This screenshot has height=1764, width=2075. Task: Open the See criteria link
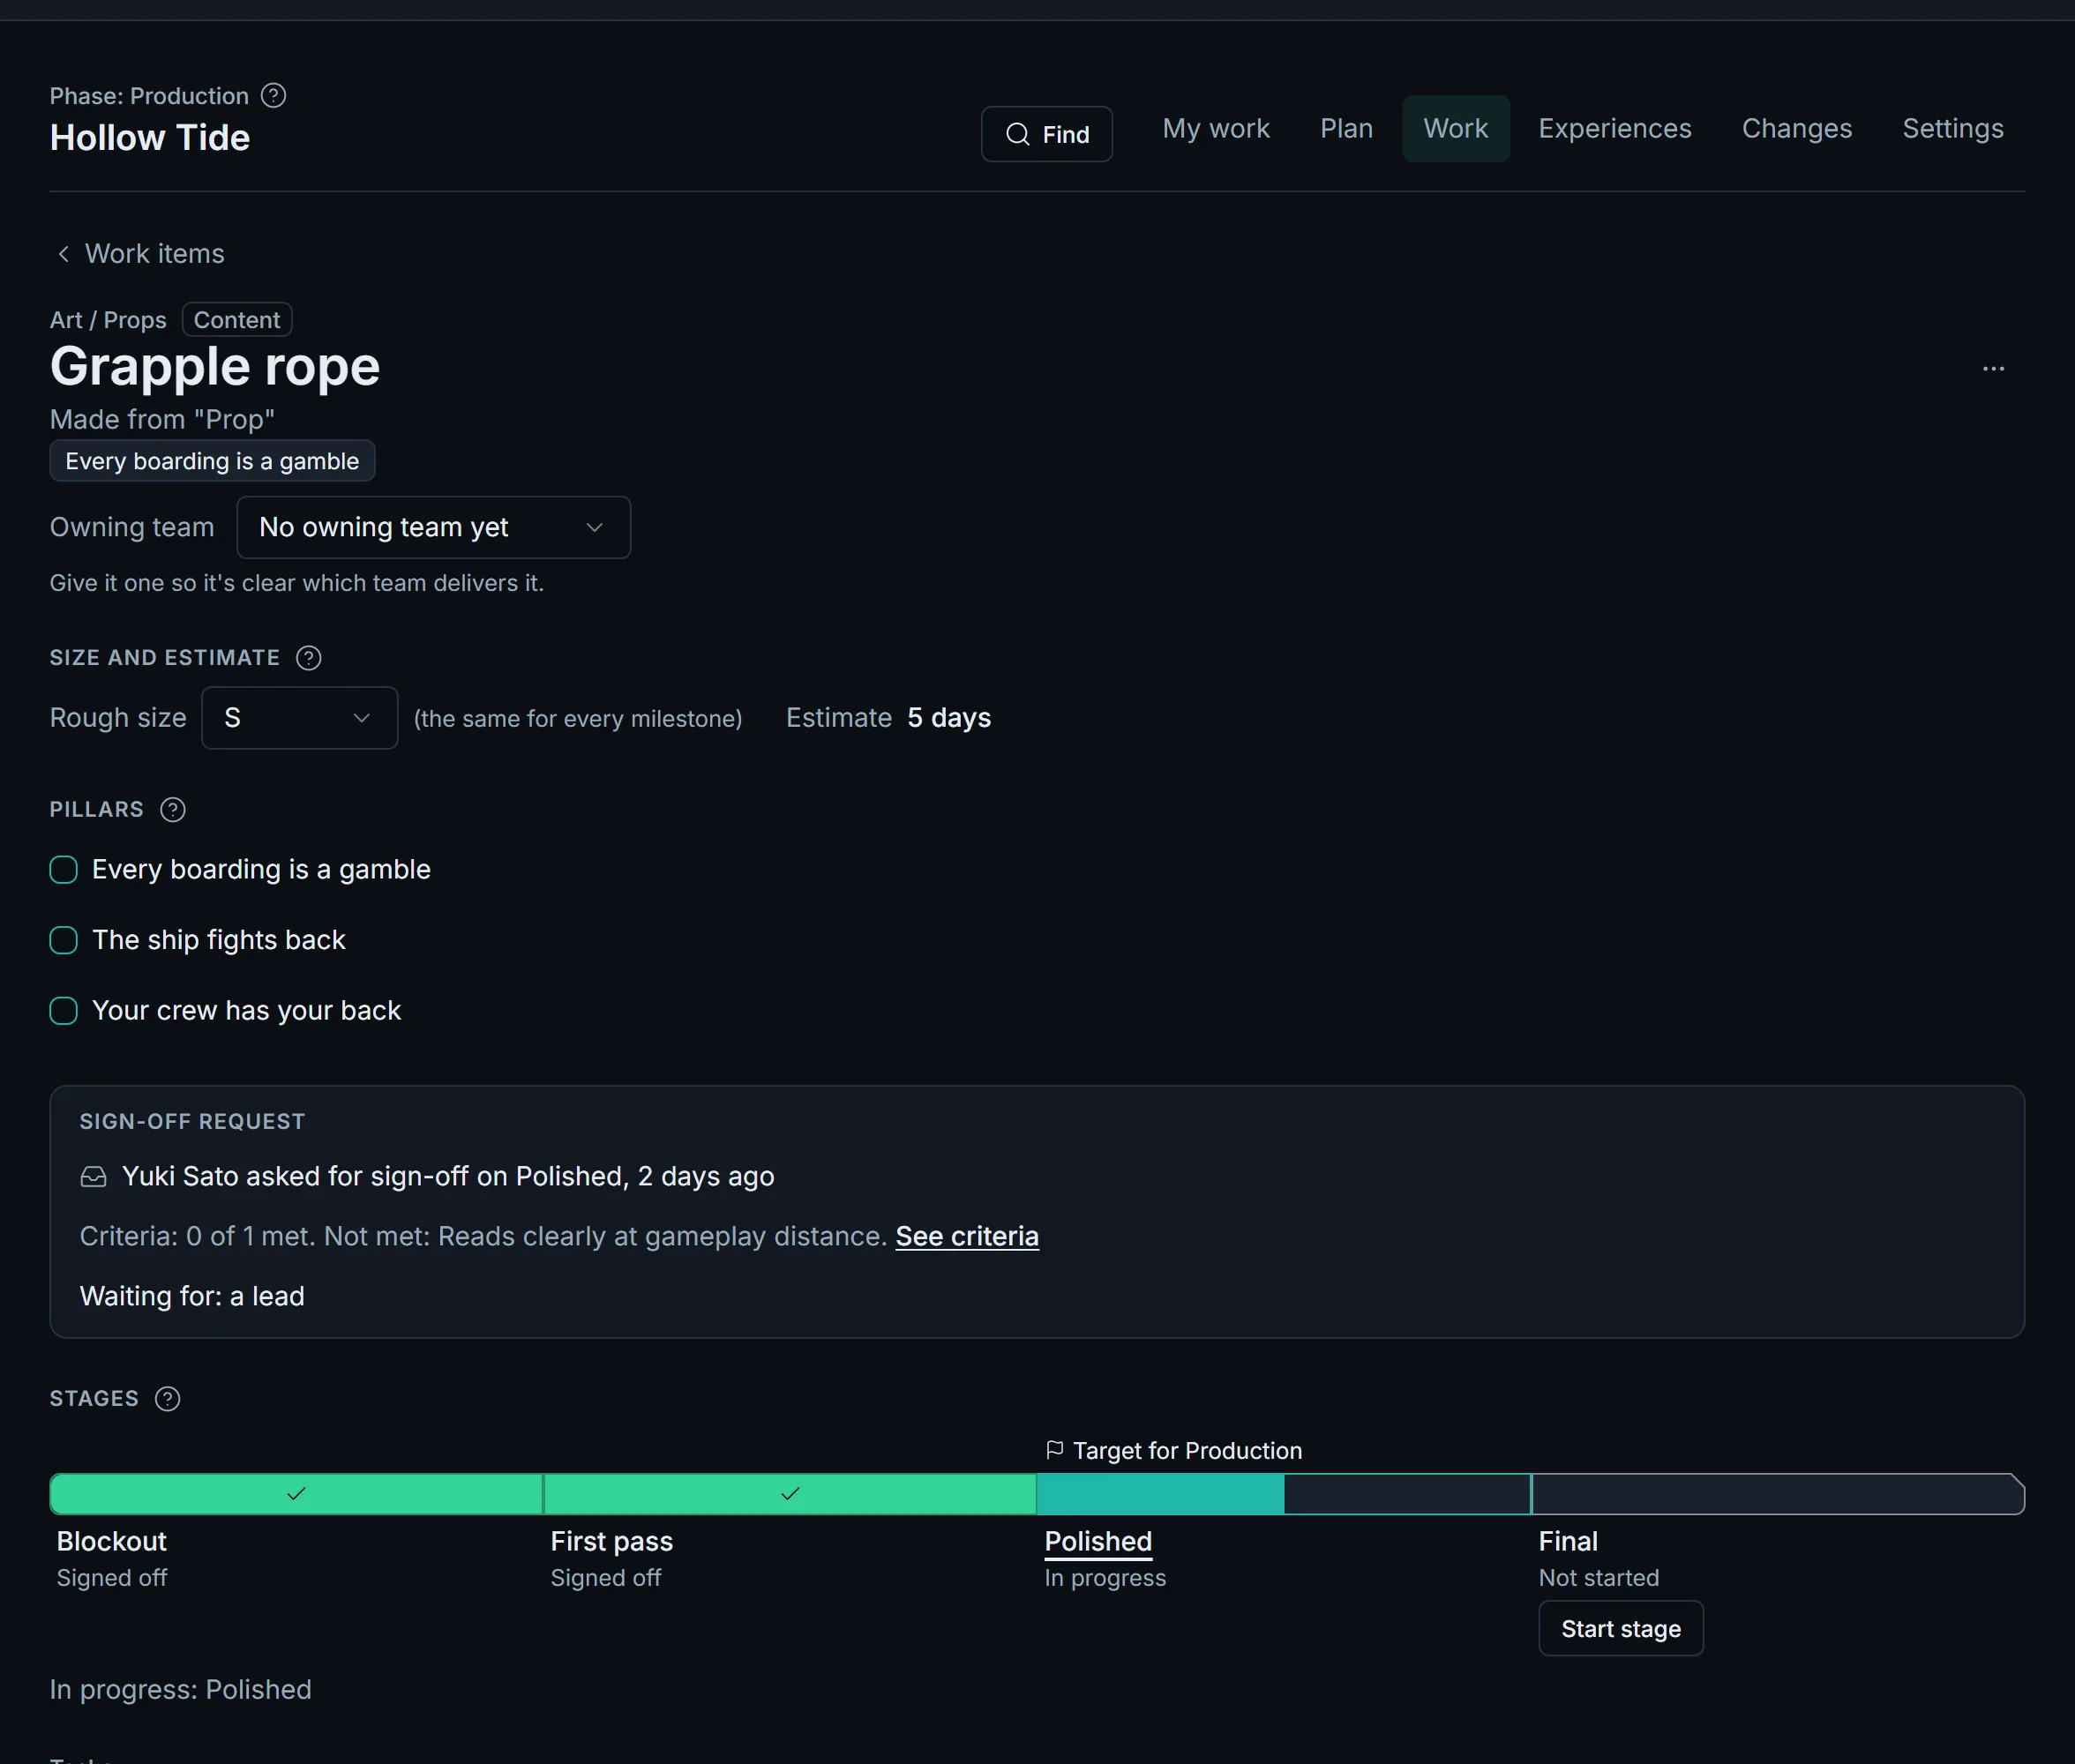(x=967, y=1236)
